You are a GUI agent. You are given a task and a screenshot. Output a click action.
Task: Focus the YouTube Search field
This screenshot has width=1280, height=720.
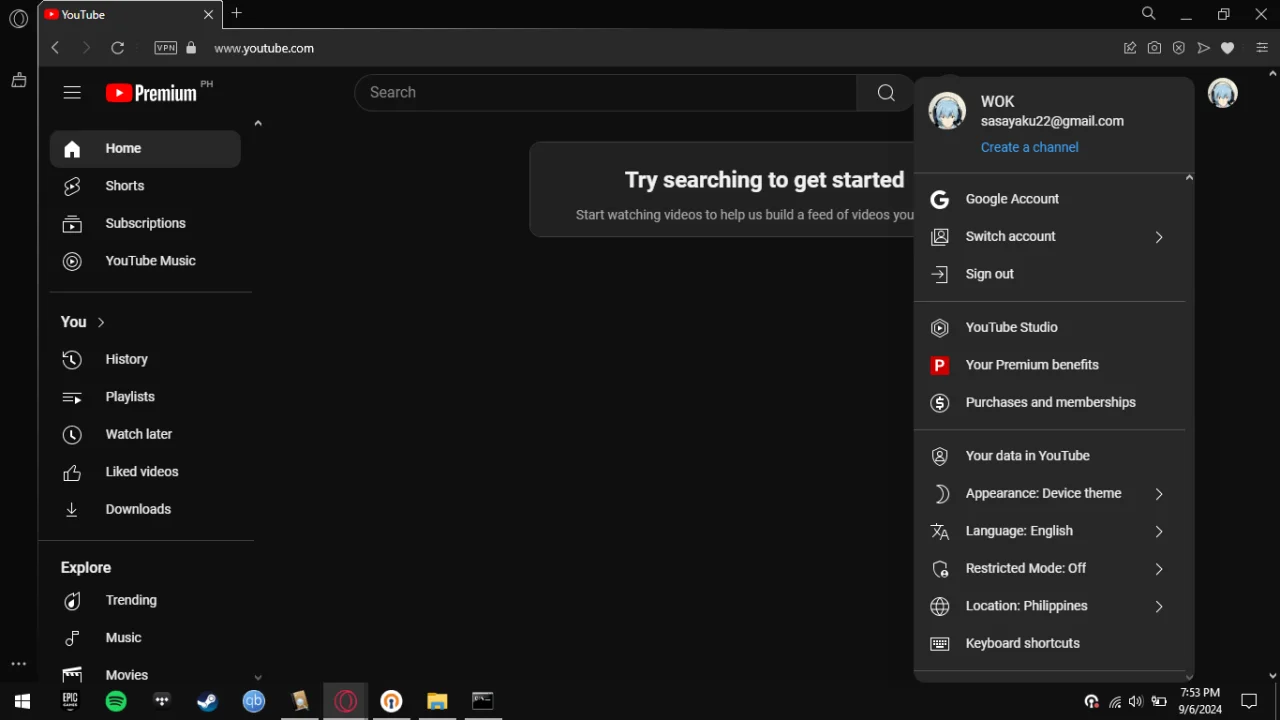tap(606, 93)
